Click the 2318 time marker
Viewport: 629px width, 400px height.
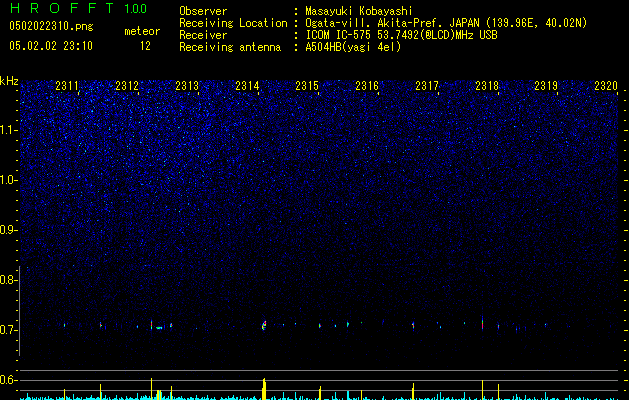487,86
